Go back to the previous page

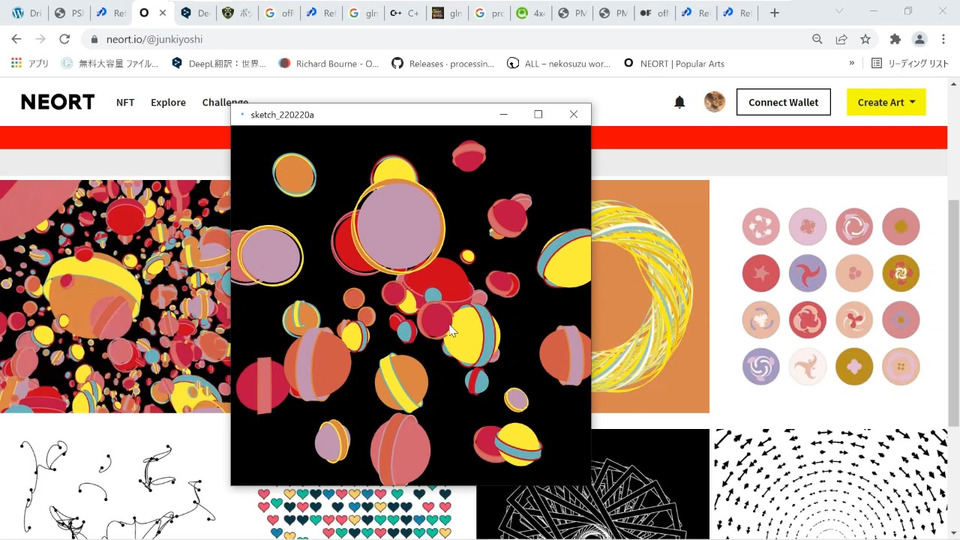click(17, 39)
